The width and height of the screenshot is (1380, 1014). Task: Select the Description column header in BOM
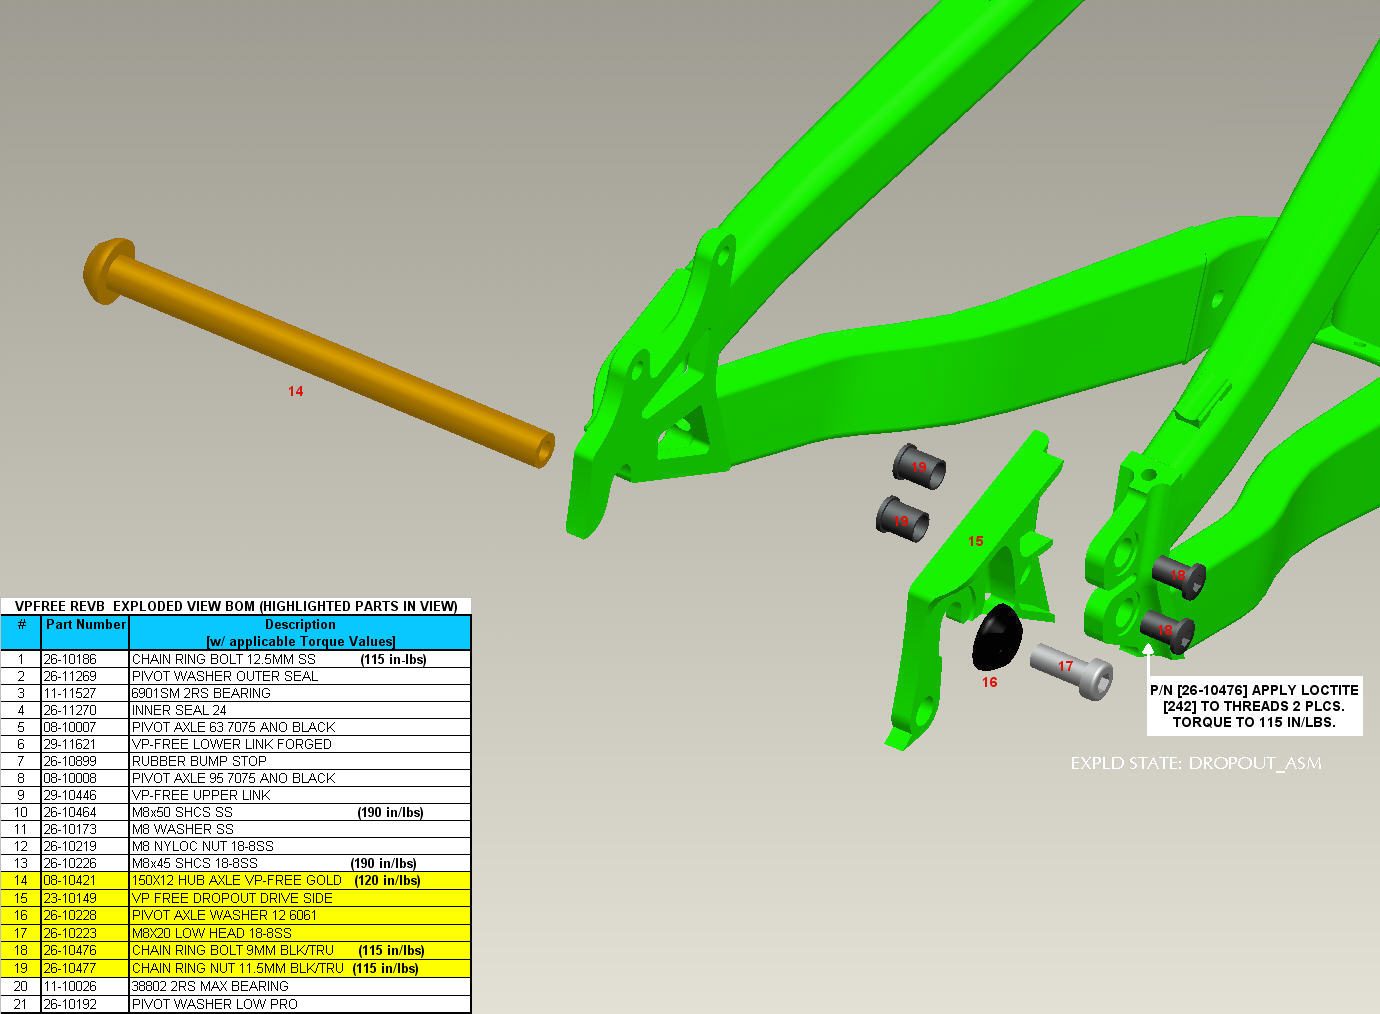300,632
